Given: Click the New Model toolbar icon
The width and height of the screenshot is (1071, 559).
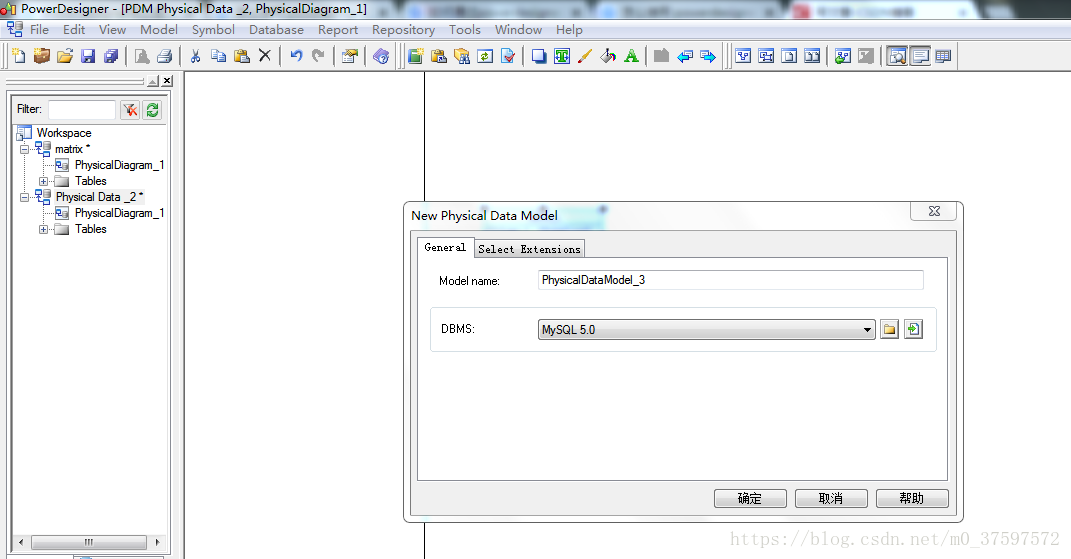Looking at the screenshot, I should (19, 56).
